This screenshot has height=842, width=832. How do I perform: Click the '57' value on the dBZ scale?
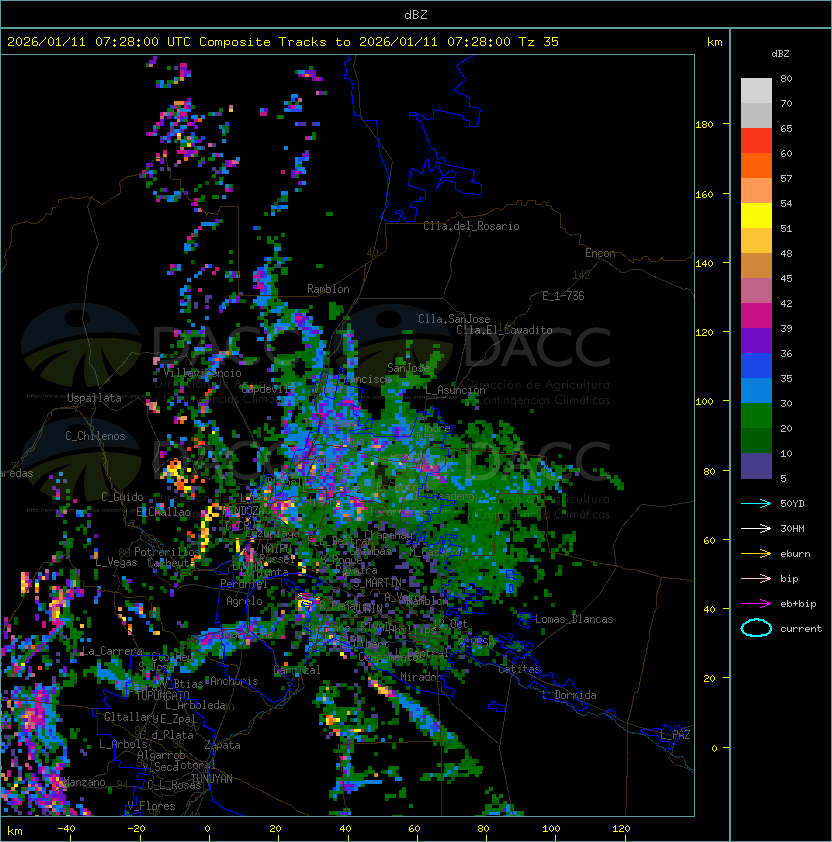(786, 178)
